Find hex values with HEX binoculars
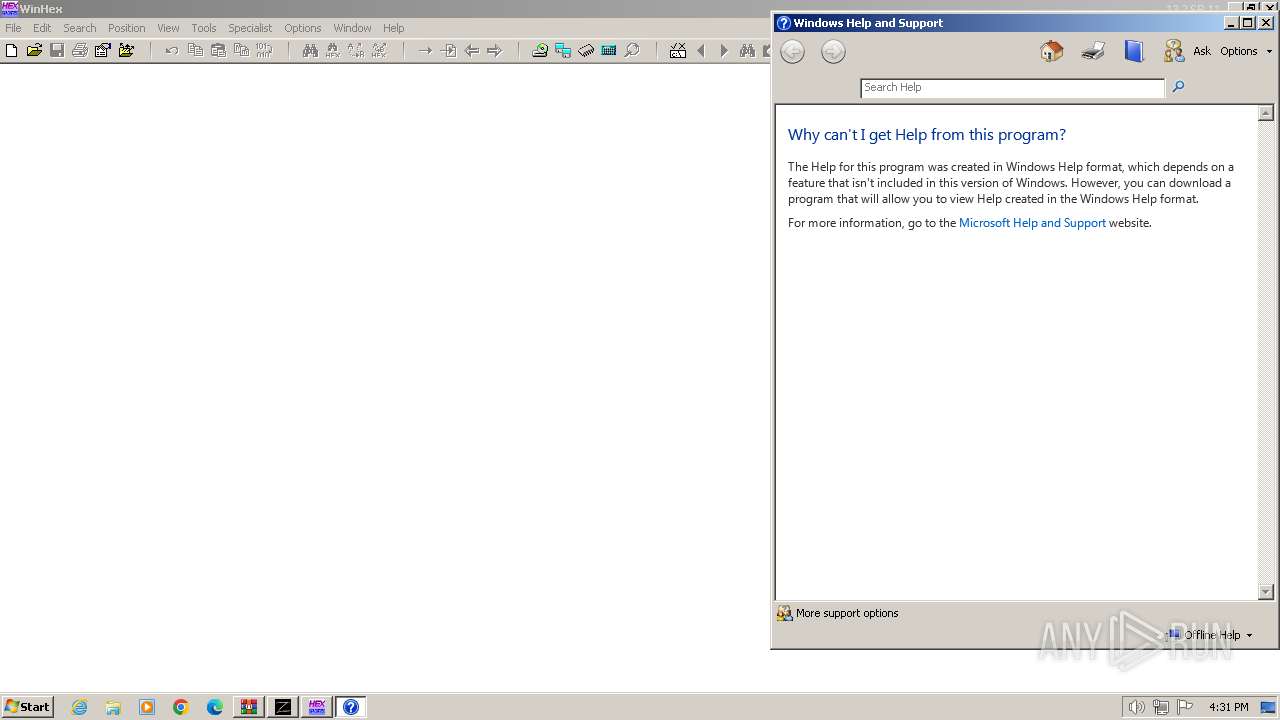Screen dimensions: 1280x720 click(333, 50)
